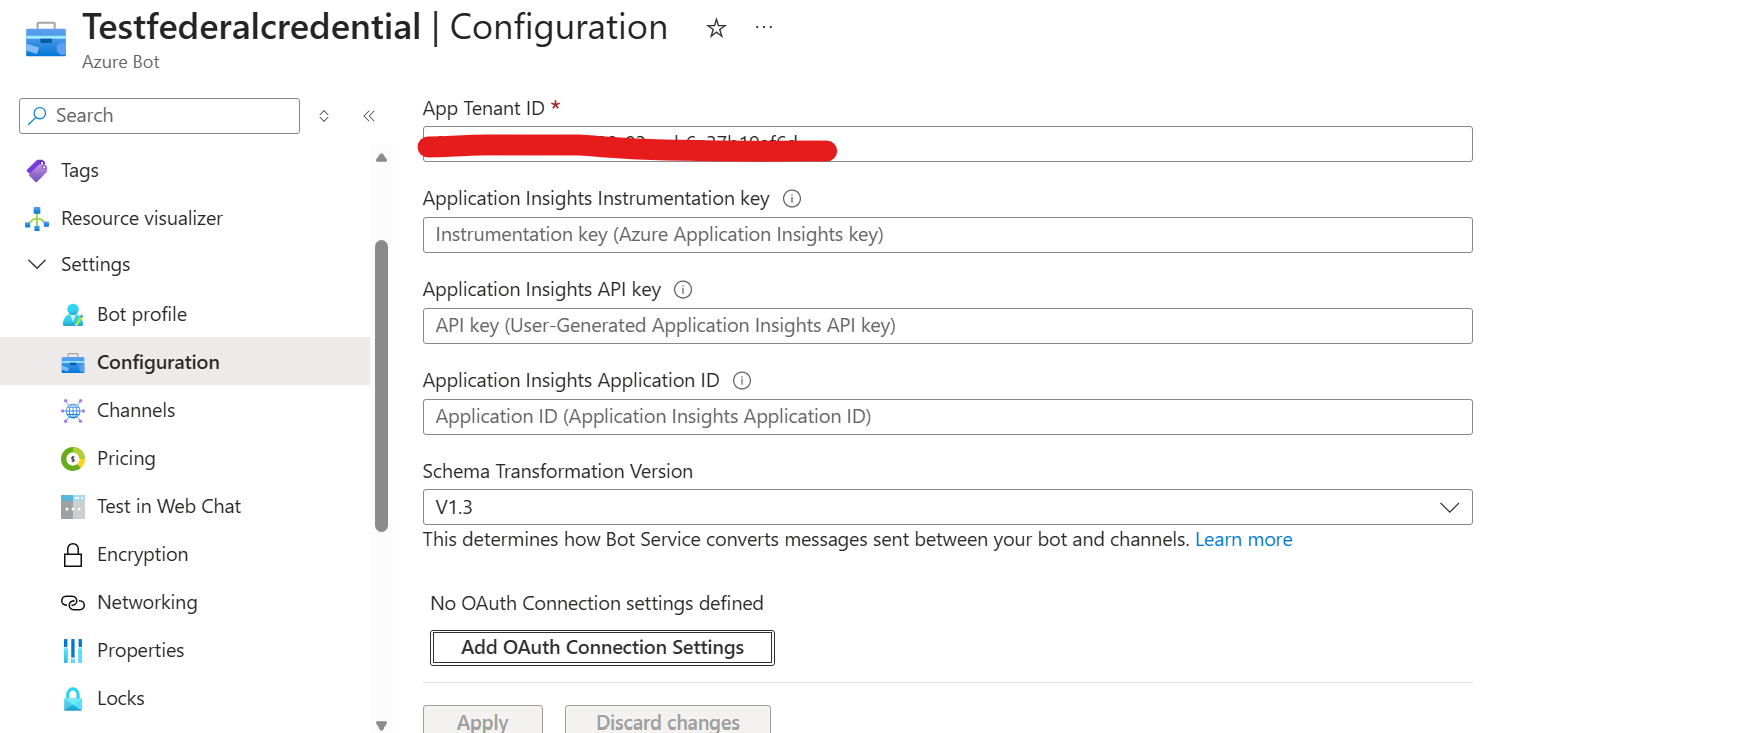This screenshot has width=1750, height=733.
Task: Click the App Tenant ID field
Action: 947,144
